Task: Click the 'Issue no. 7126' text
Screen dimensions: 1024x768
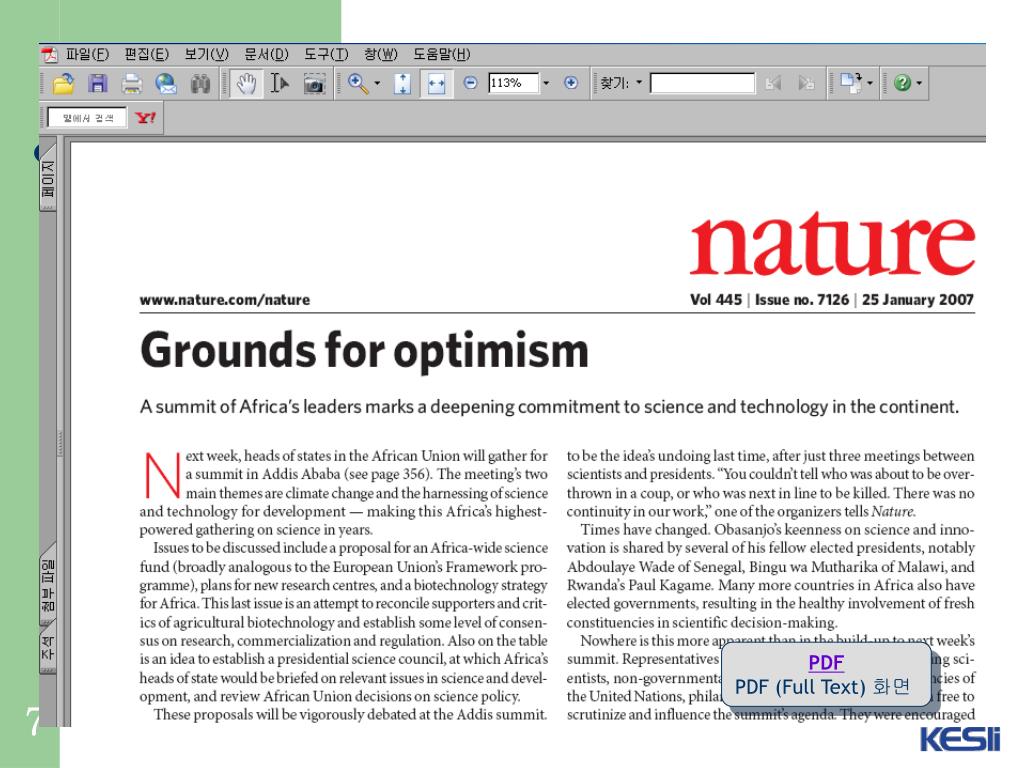Action: 802,300
